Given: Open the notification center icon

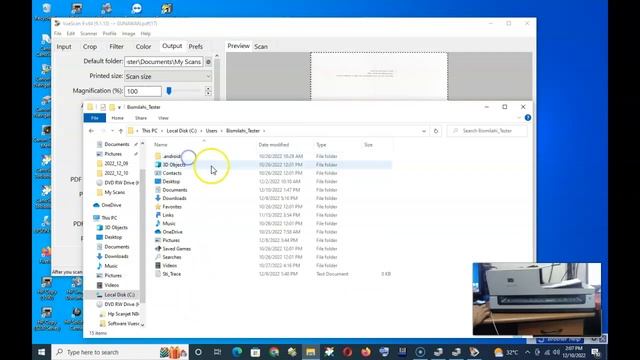Looking at the screenshot, I should pyautogui.click(x=596, y=352).
